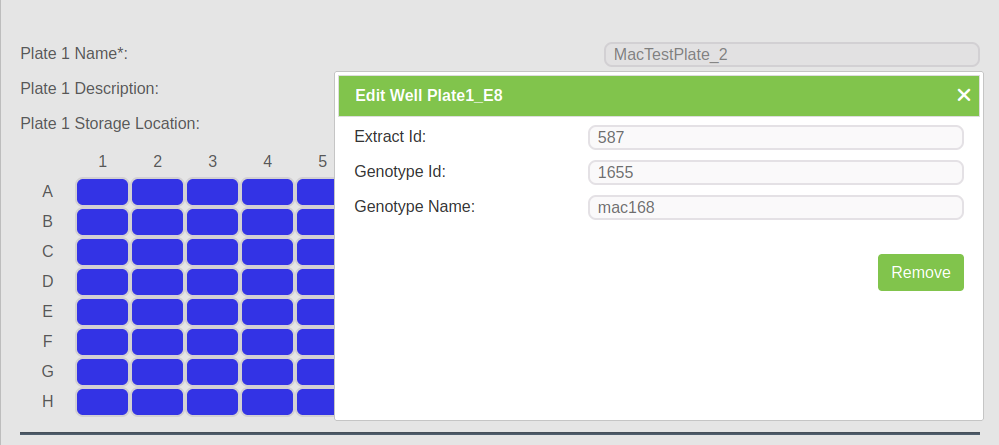Viewport: 999px width, 445px height.
Task: Select well A2 on the plate
Action: click(157, 192)
